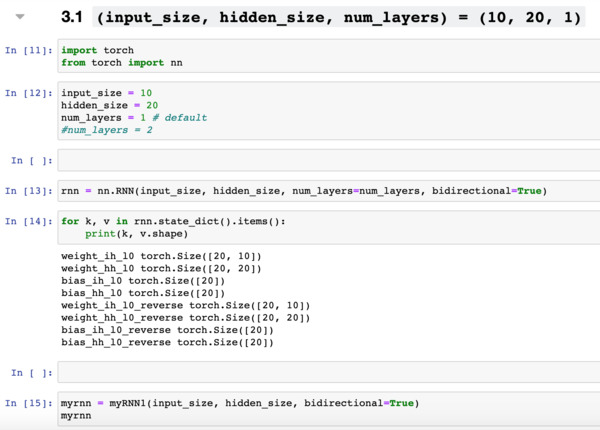
Task: Place cursor in 'hidden_size = 20' line
Action: click(x=109, y=105)
